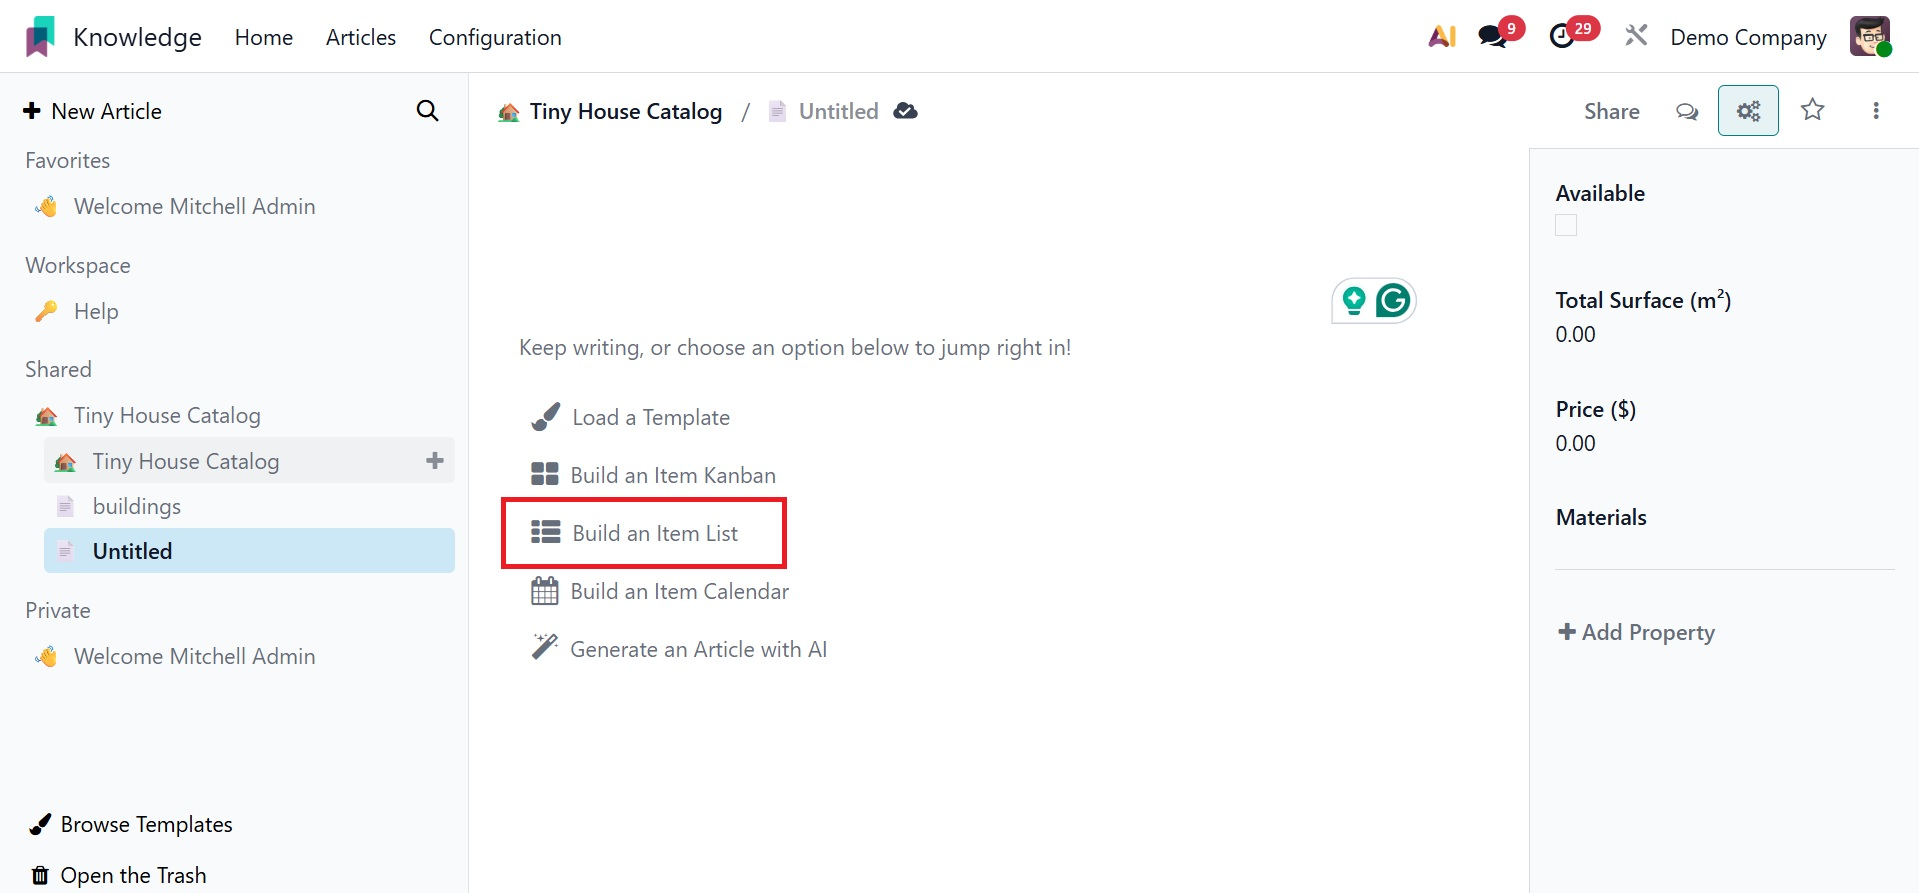Image resolution: width=1919 pixels, height=893 pixels.
Task: Open the AI assistant icon in navbar
Action: coord(1441,37)
